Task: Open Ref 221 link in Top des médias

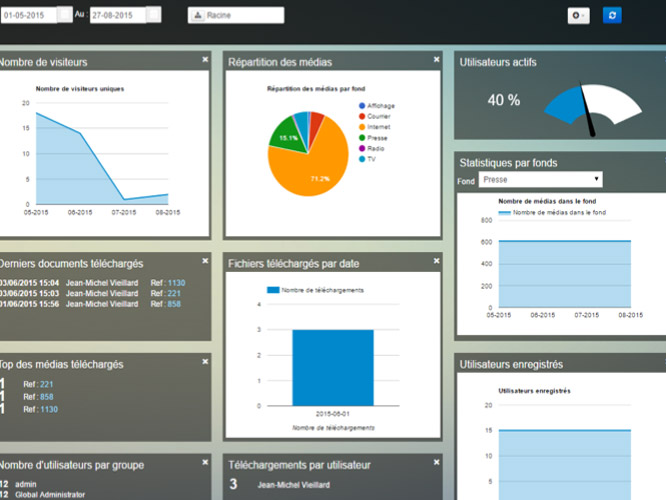Action: pyautogui.click(x=46, y=384)
